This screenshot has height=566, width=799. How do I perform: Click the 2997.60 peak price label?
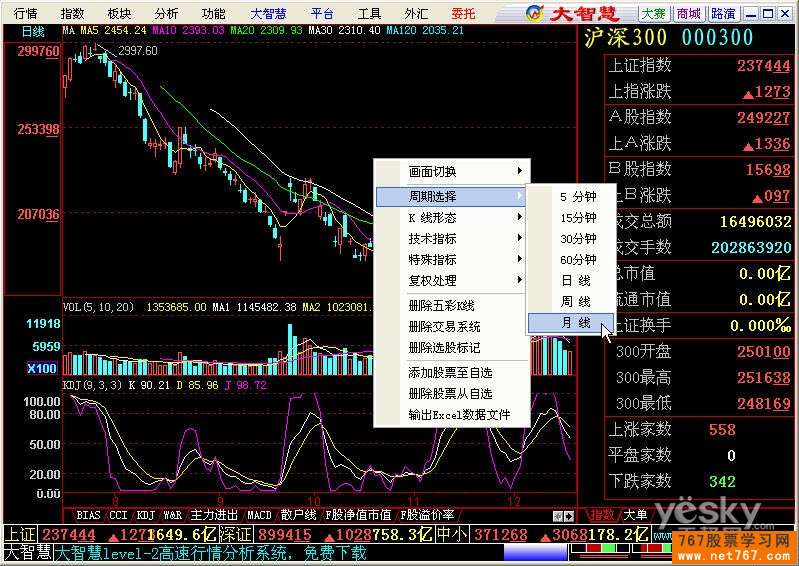point(138,50)
